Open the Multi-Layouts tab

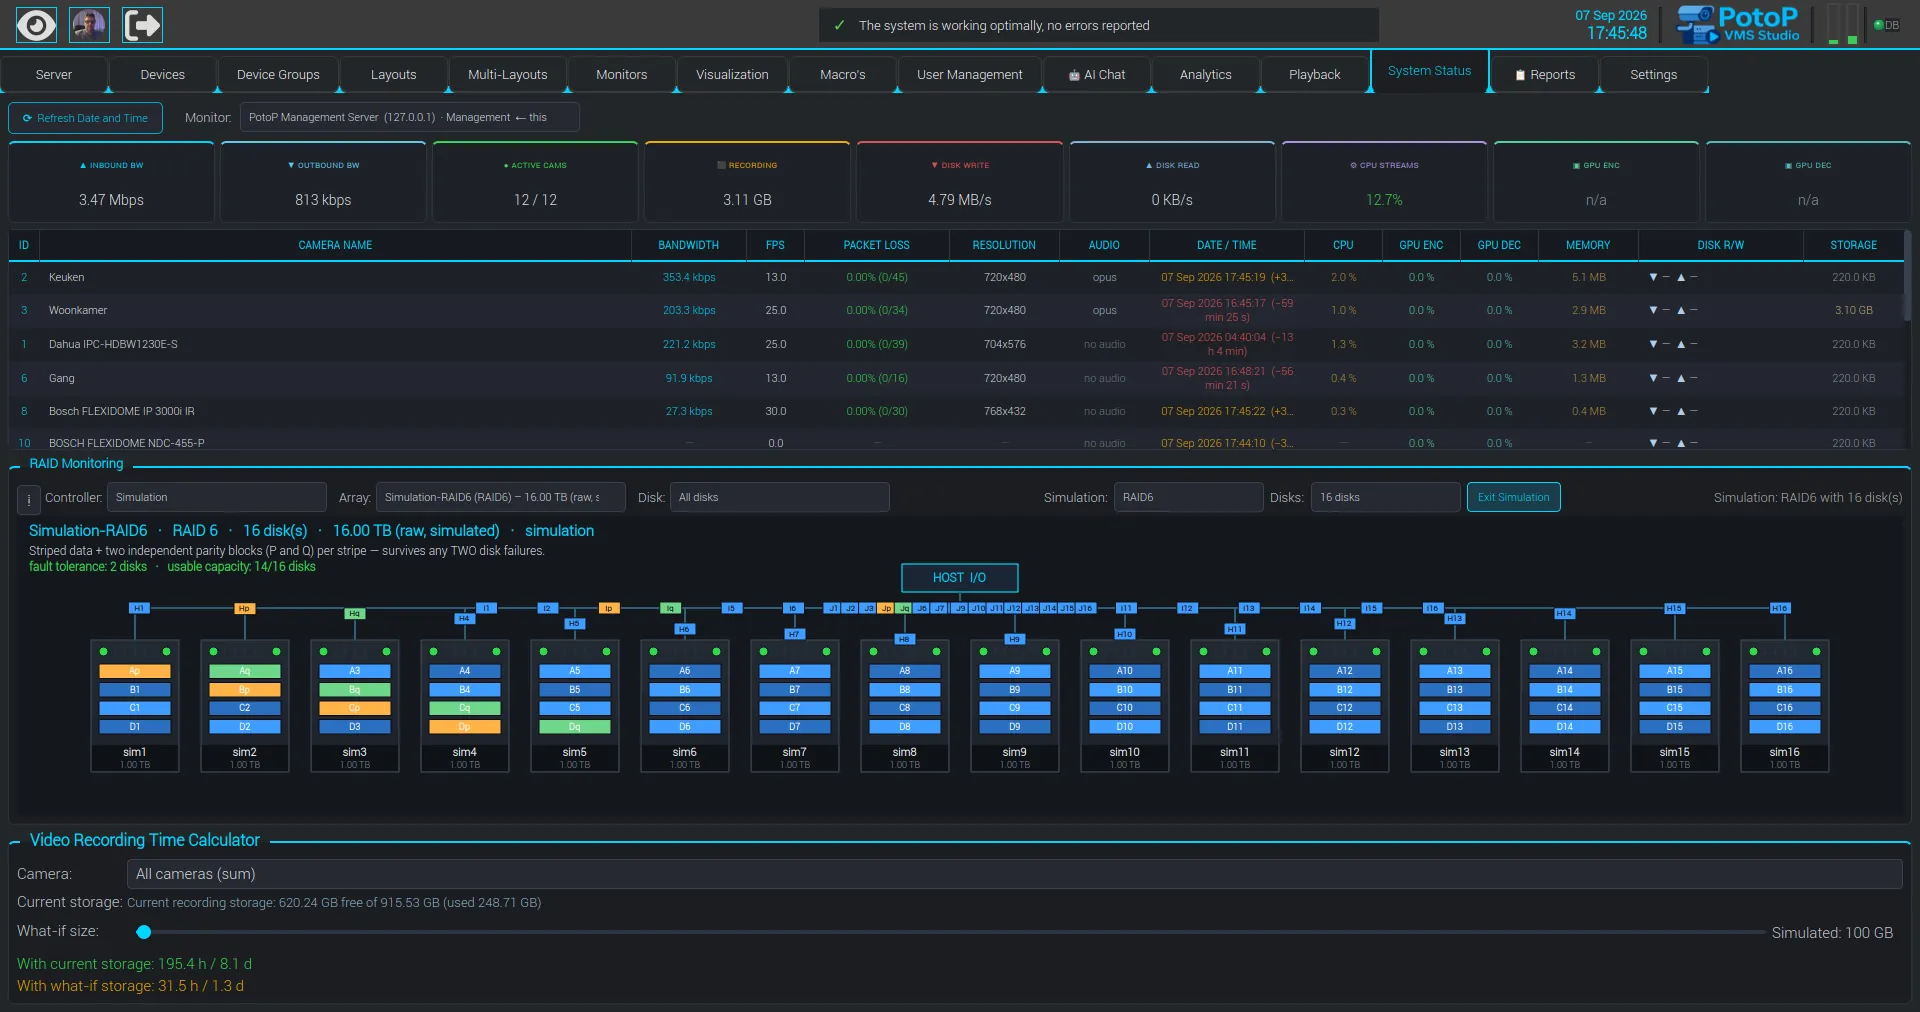point(508,75)
